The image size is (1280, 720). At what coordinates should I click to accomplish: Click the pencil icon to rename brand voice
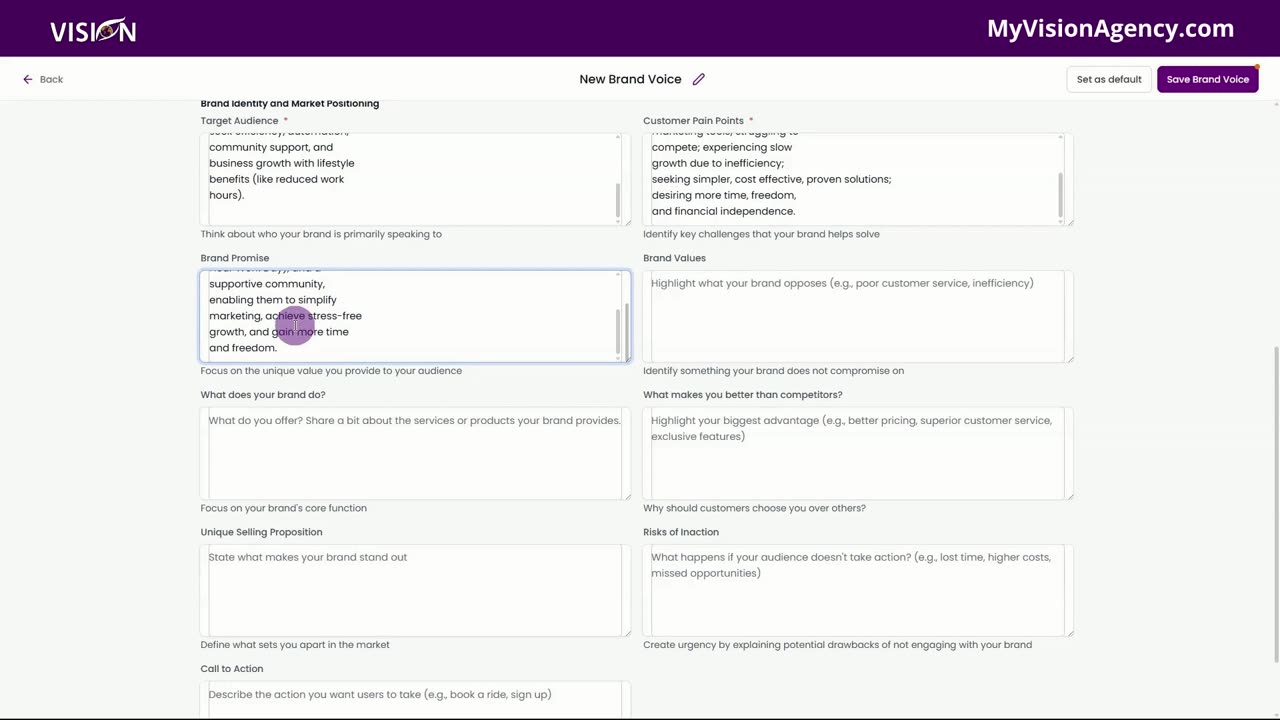coord(699,79)
